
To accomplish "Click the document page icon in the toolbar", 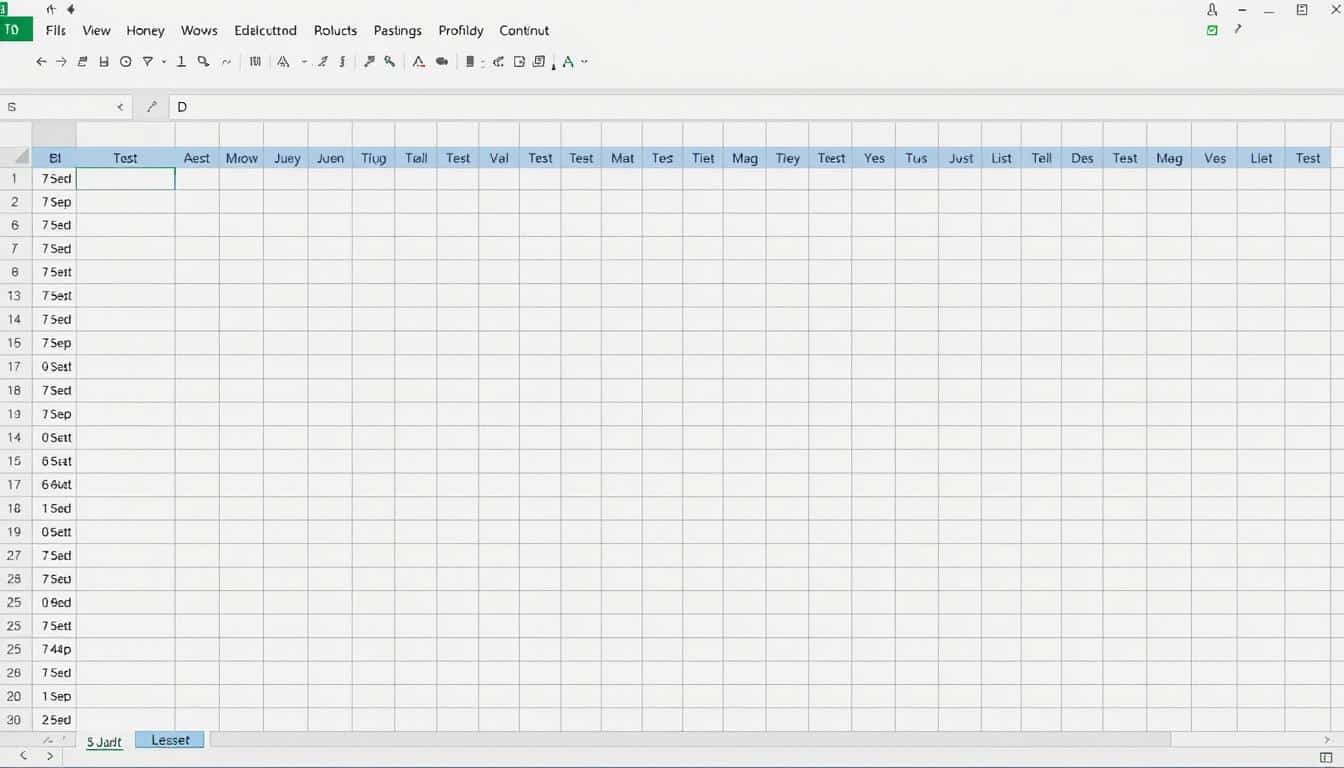I will coord(539,62).
